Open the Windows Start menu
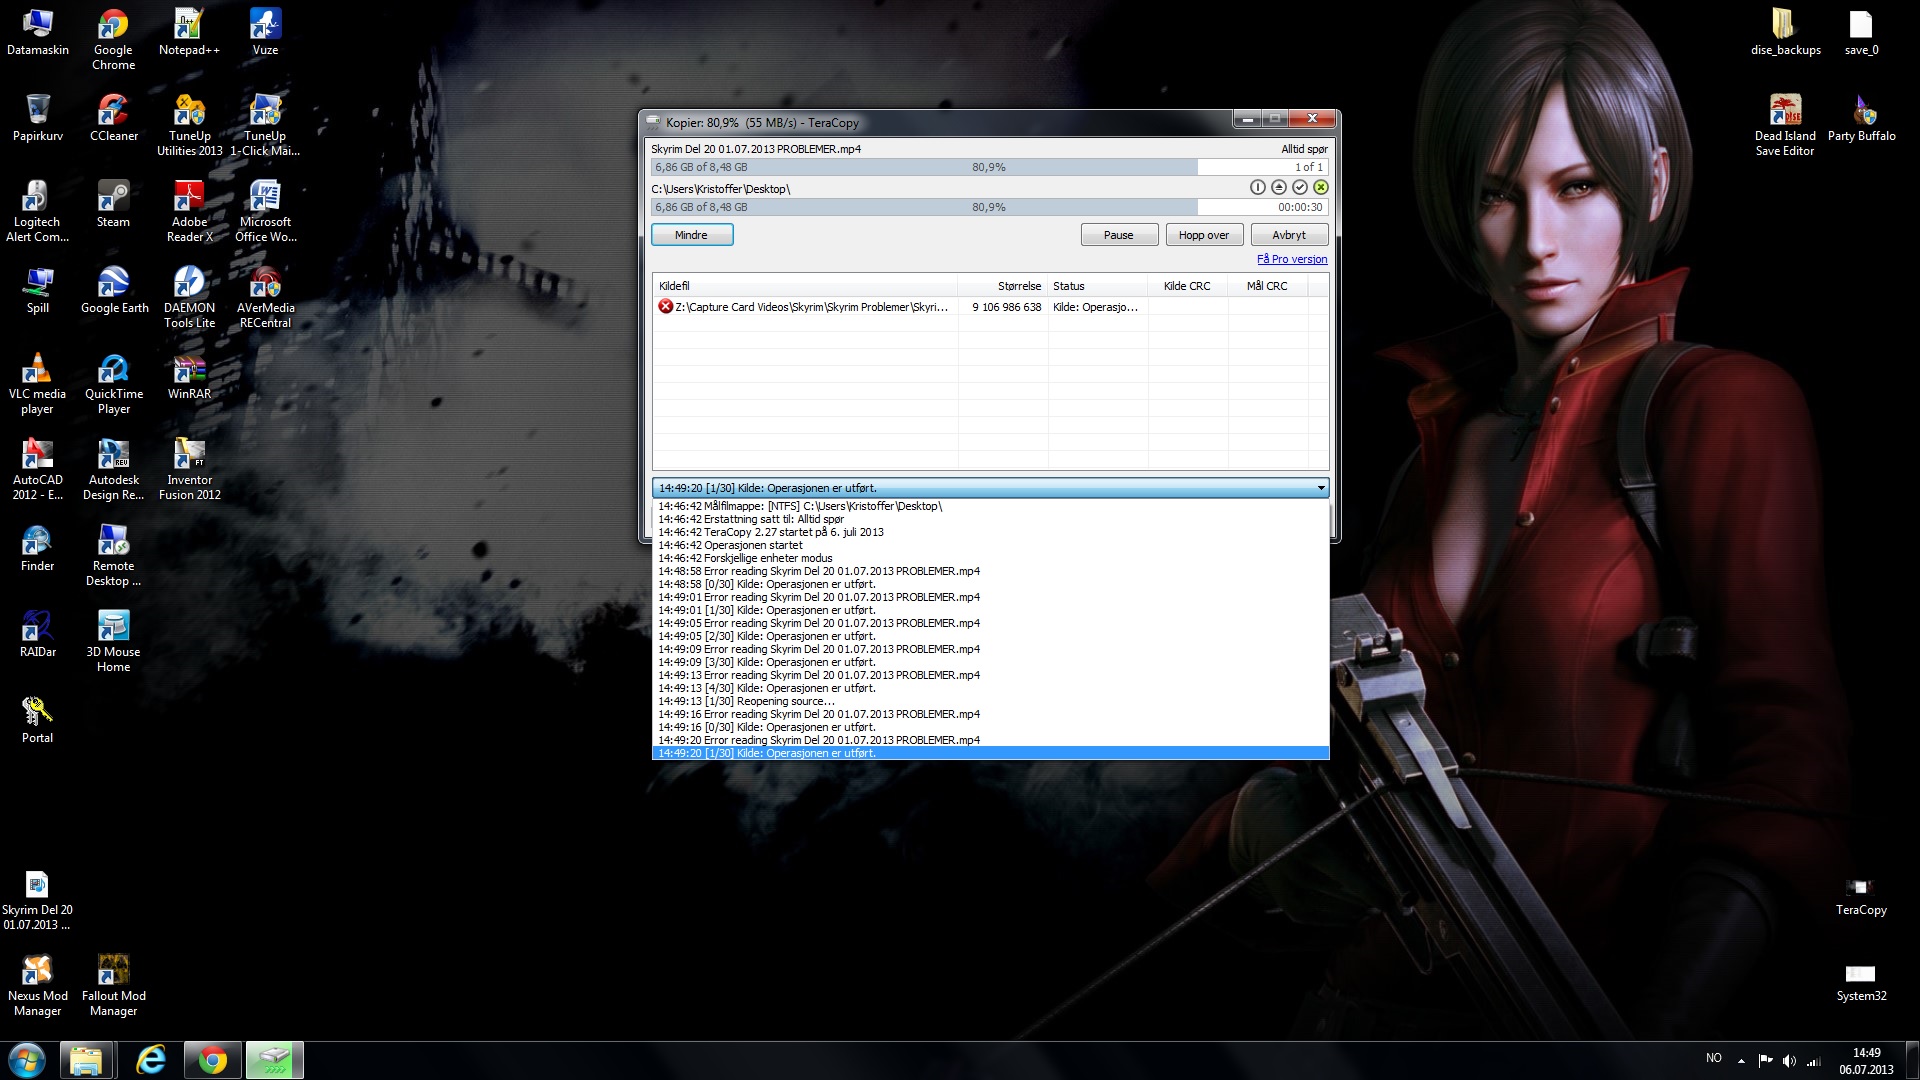This screenshot has width=1920, height=1080. coord(27,1060)
